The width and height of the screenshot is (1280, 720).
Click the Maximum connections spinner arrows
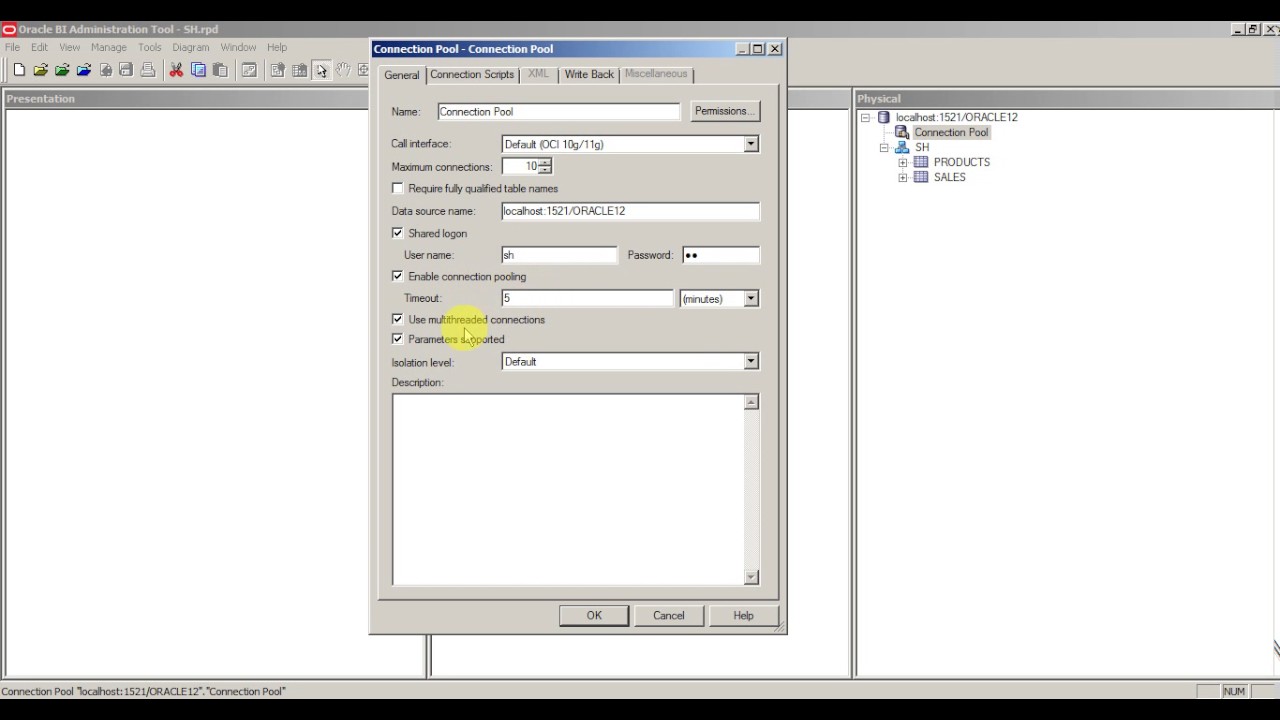(545, 166)
